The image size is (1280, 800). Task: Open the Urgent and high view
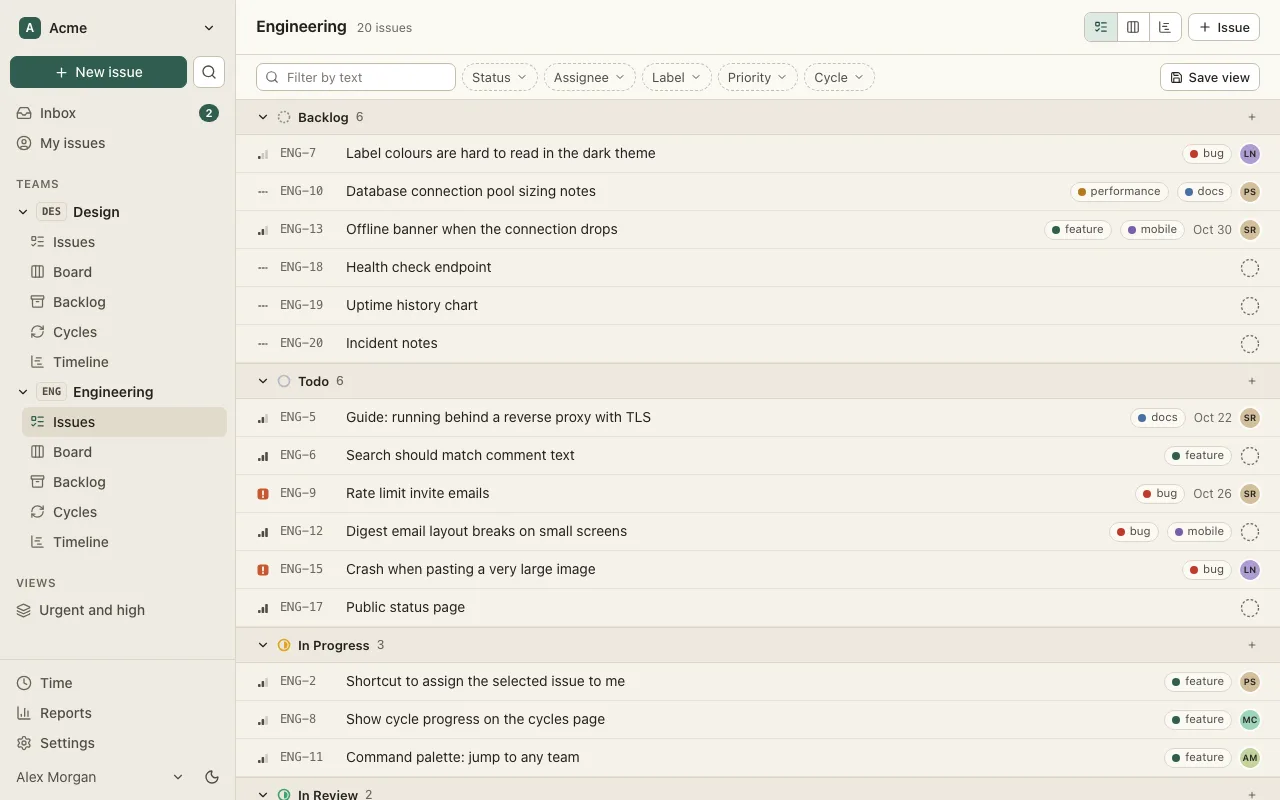118,610
